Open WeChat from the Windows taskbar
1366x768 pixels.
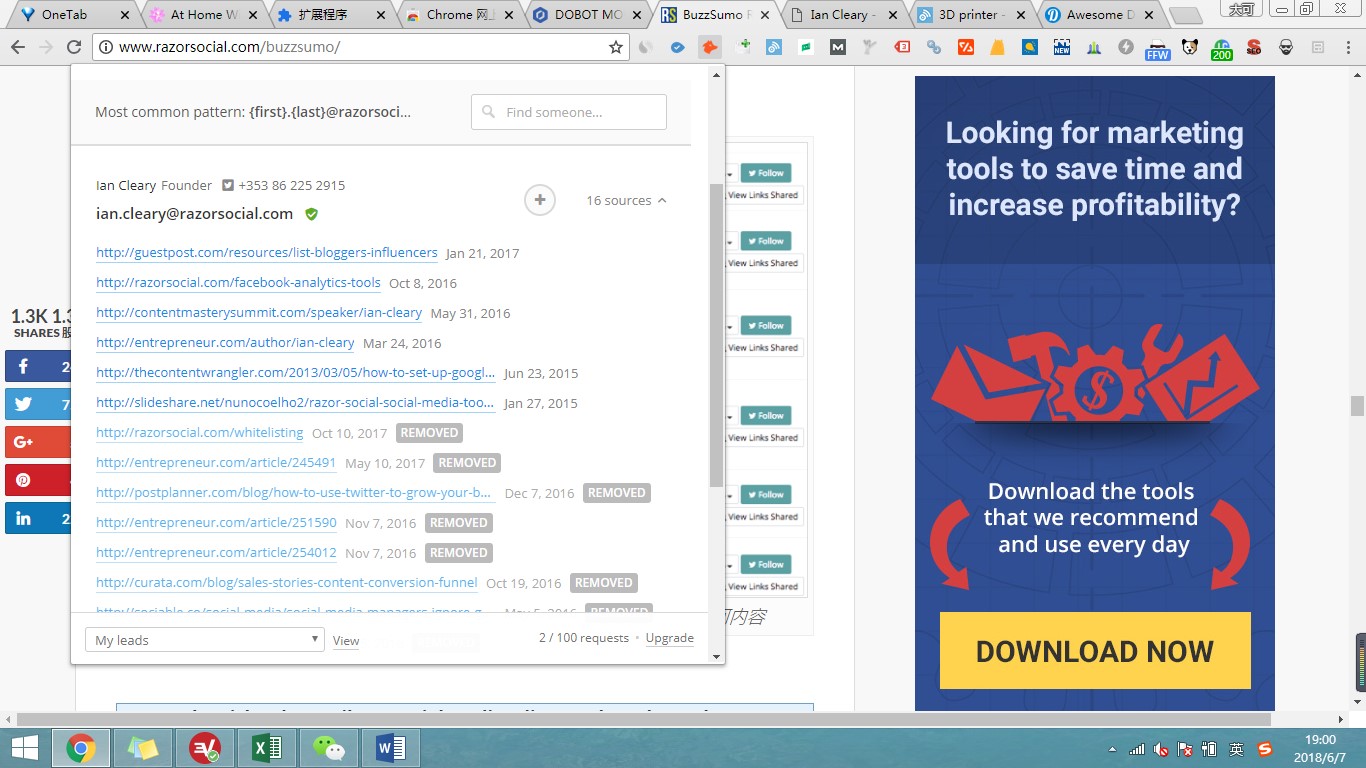coord(328,747)
